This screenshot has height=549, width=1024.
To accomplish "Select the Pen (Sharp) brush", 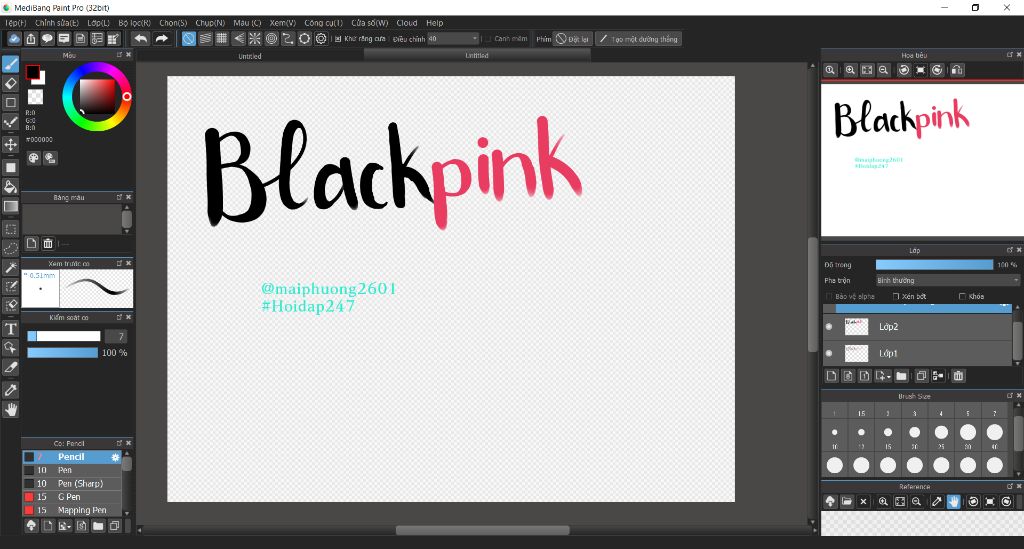I will point(72,484).
